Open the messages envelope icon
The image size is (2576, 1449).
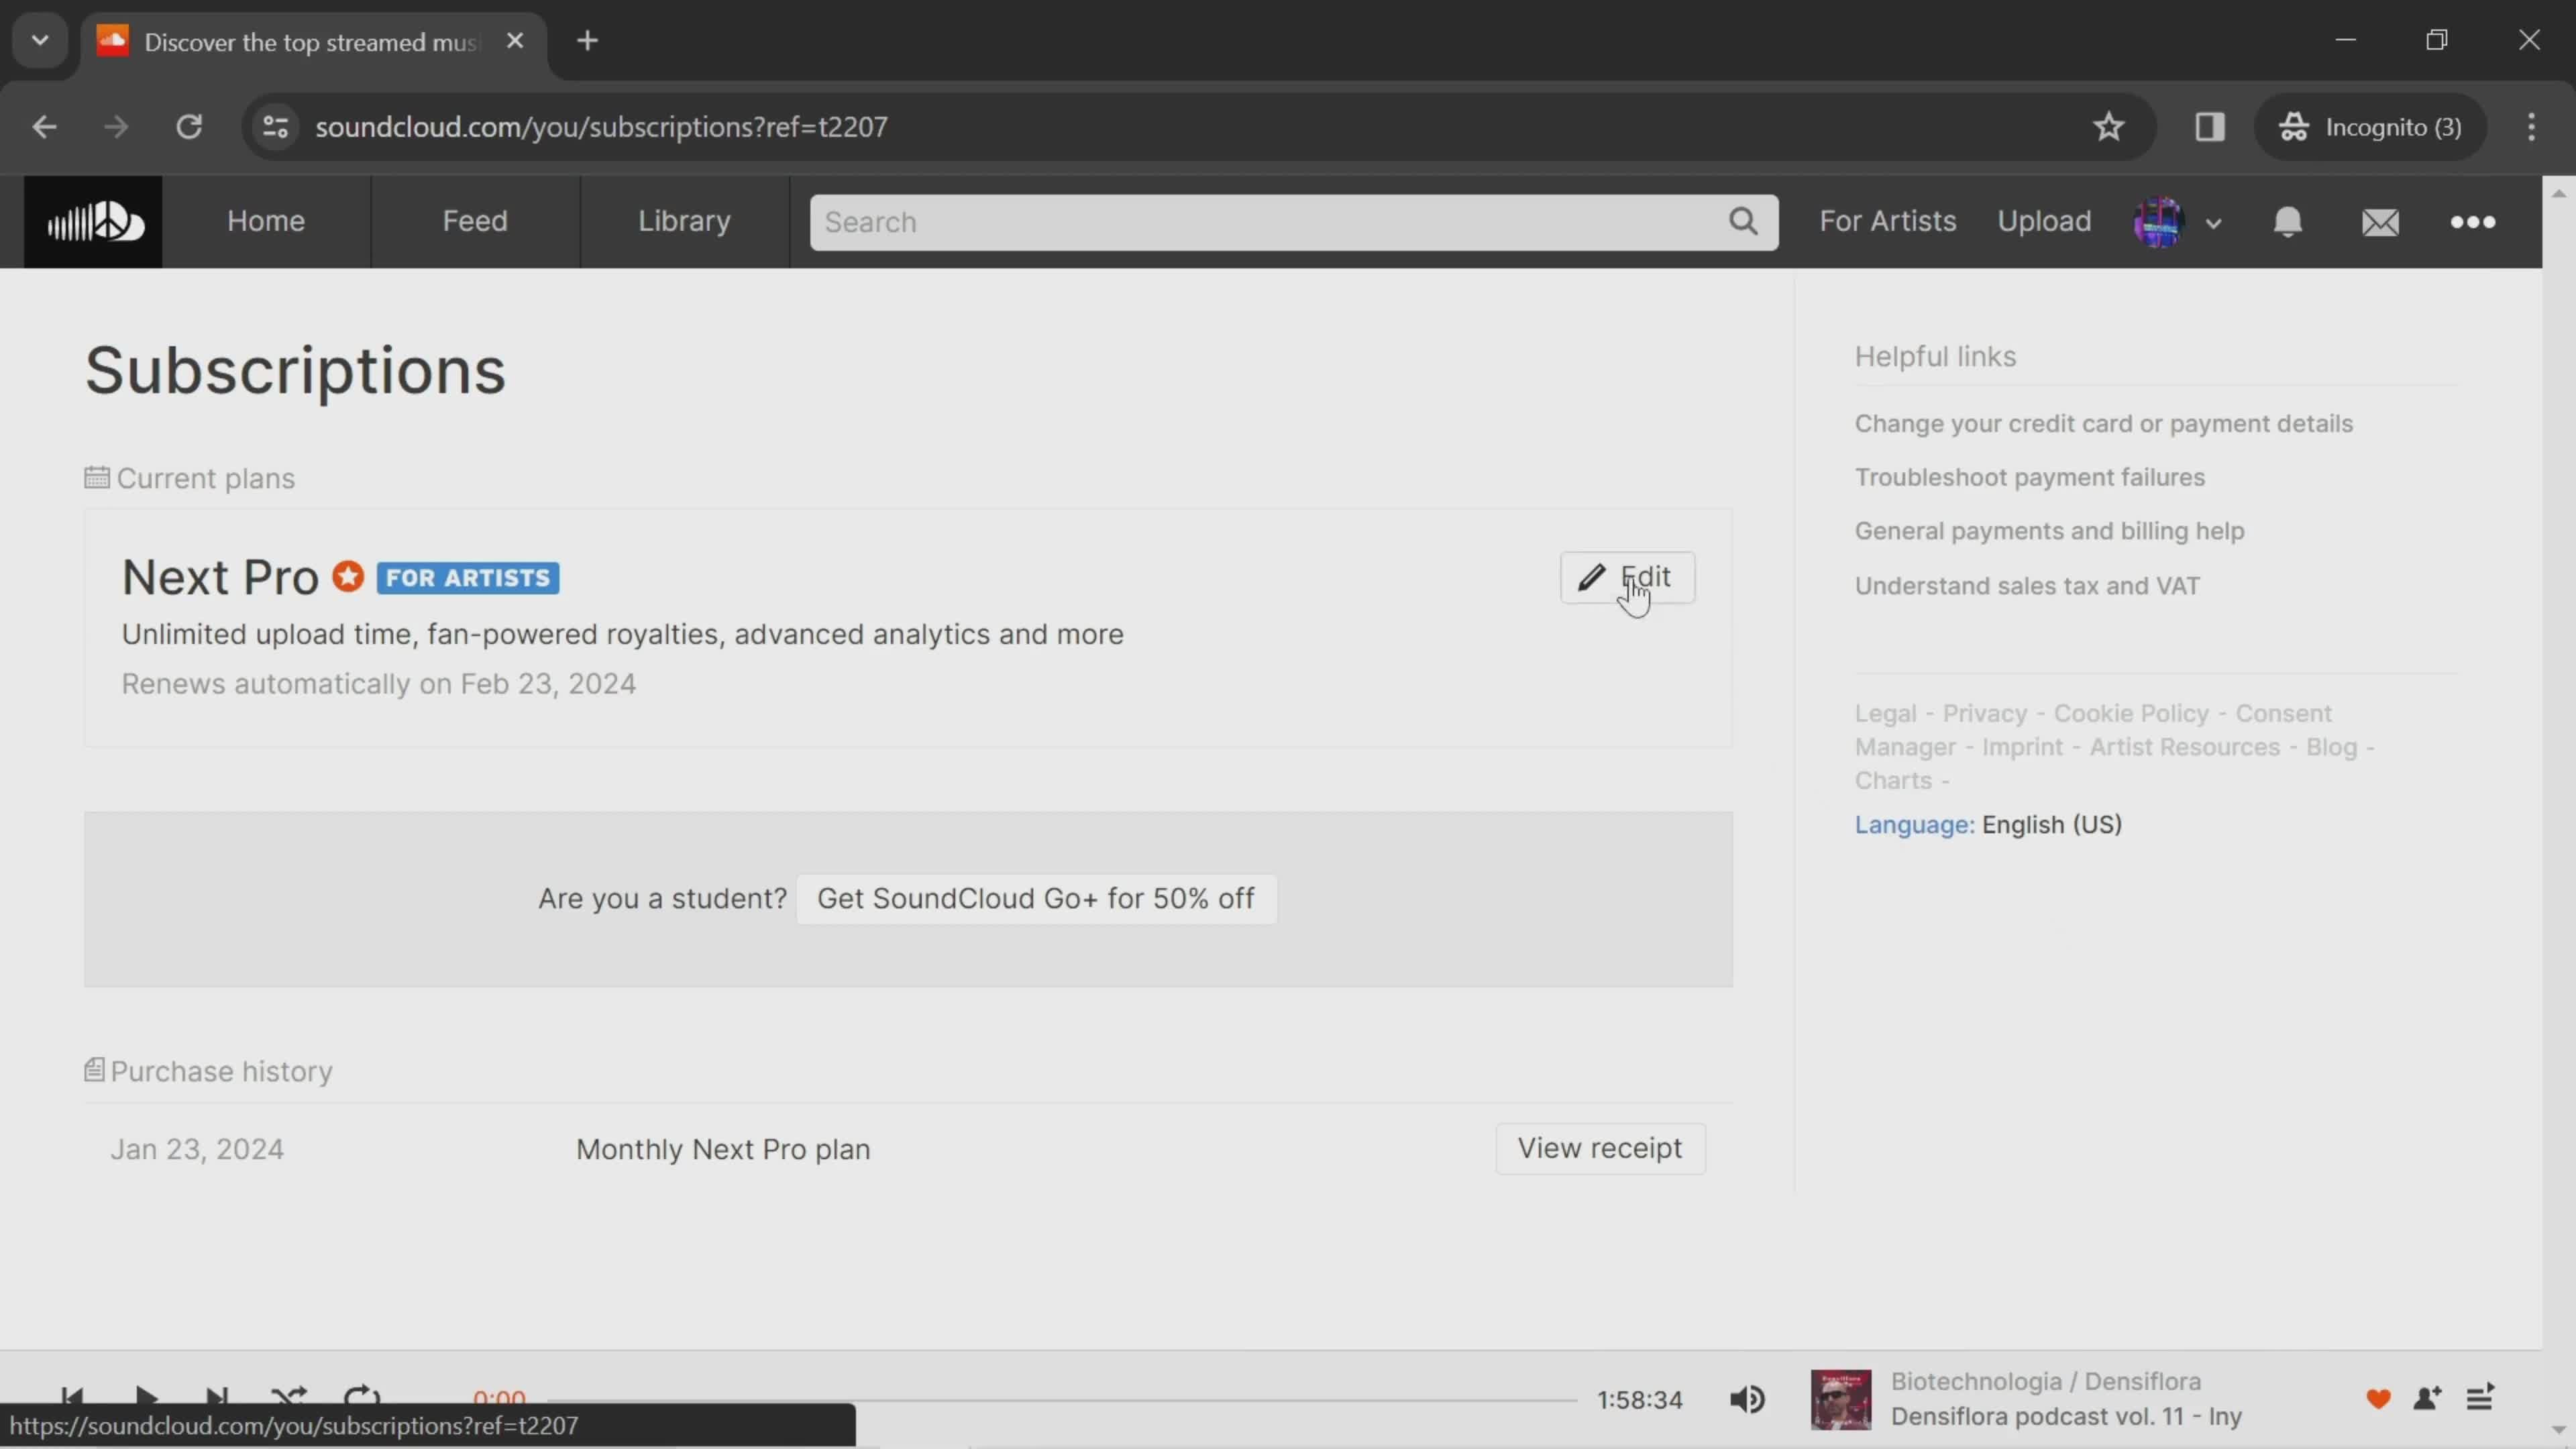(x=2380, y=222)
